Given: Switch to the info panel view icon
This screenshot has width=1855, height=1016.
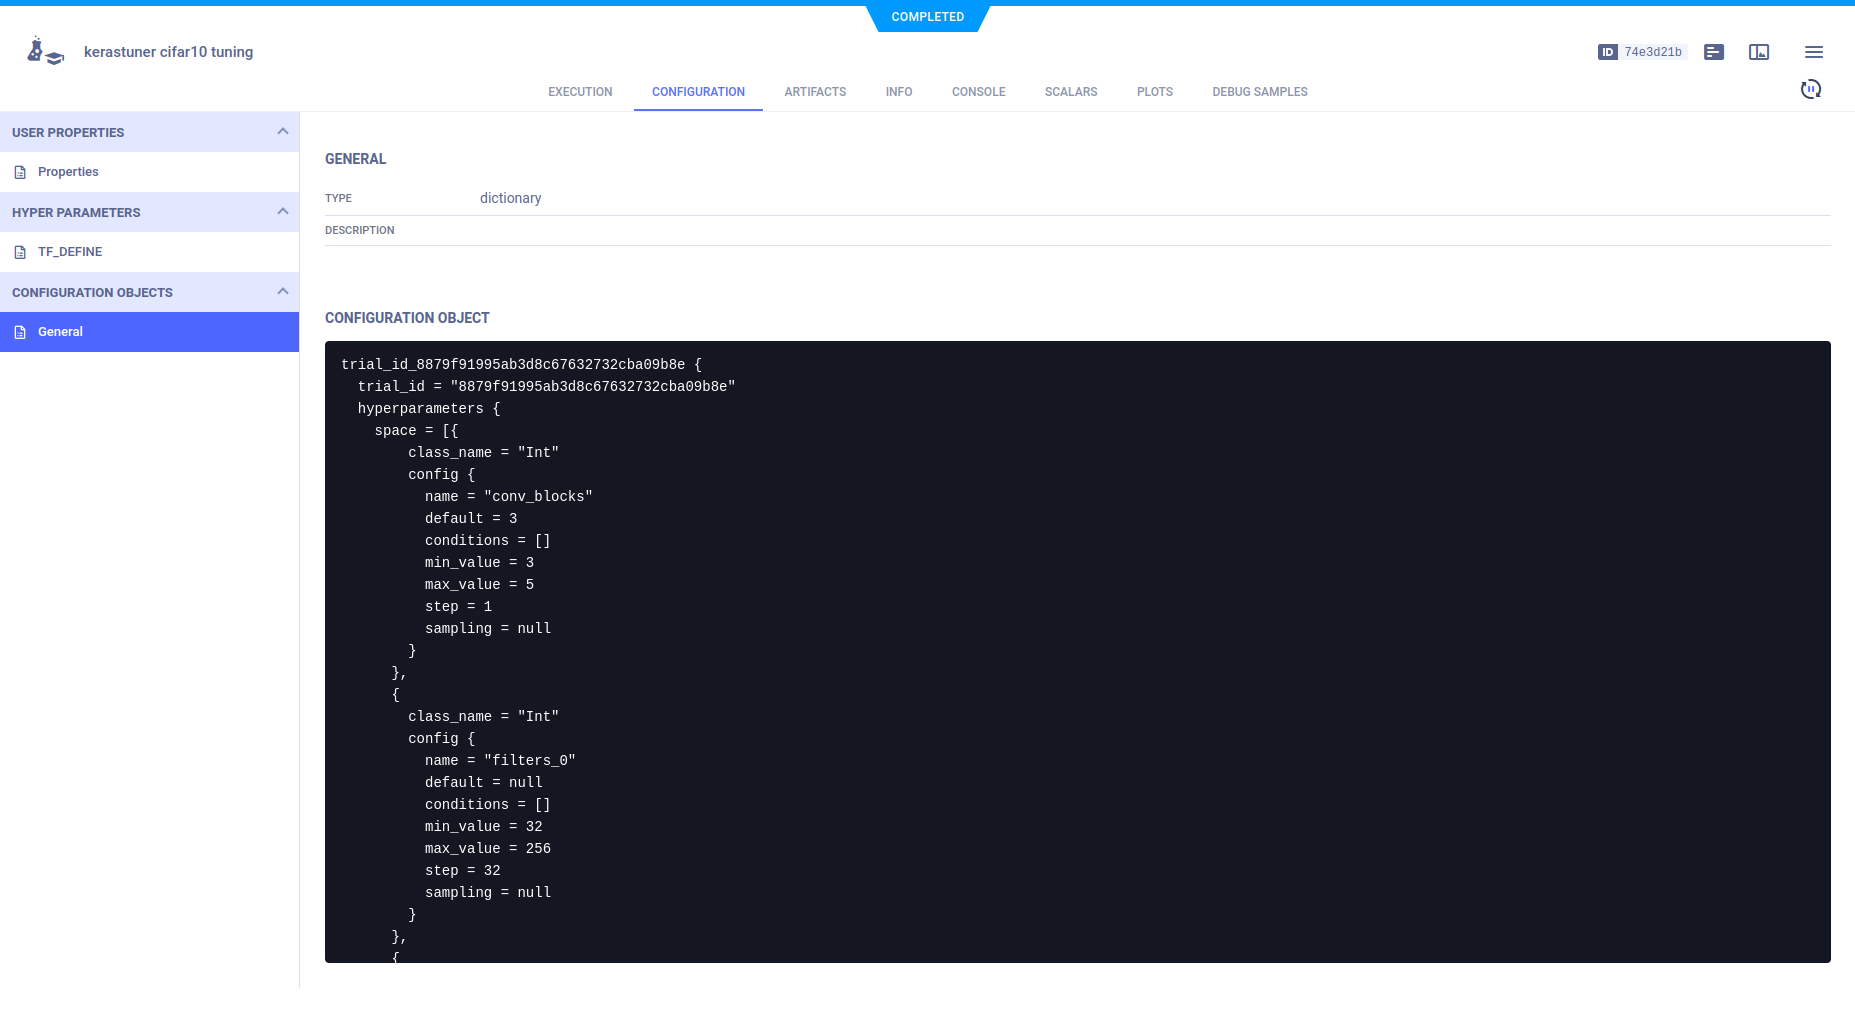Looking at the screenshot, I should (x=1758, y=52).
